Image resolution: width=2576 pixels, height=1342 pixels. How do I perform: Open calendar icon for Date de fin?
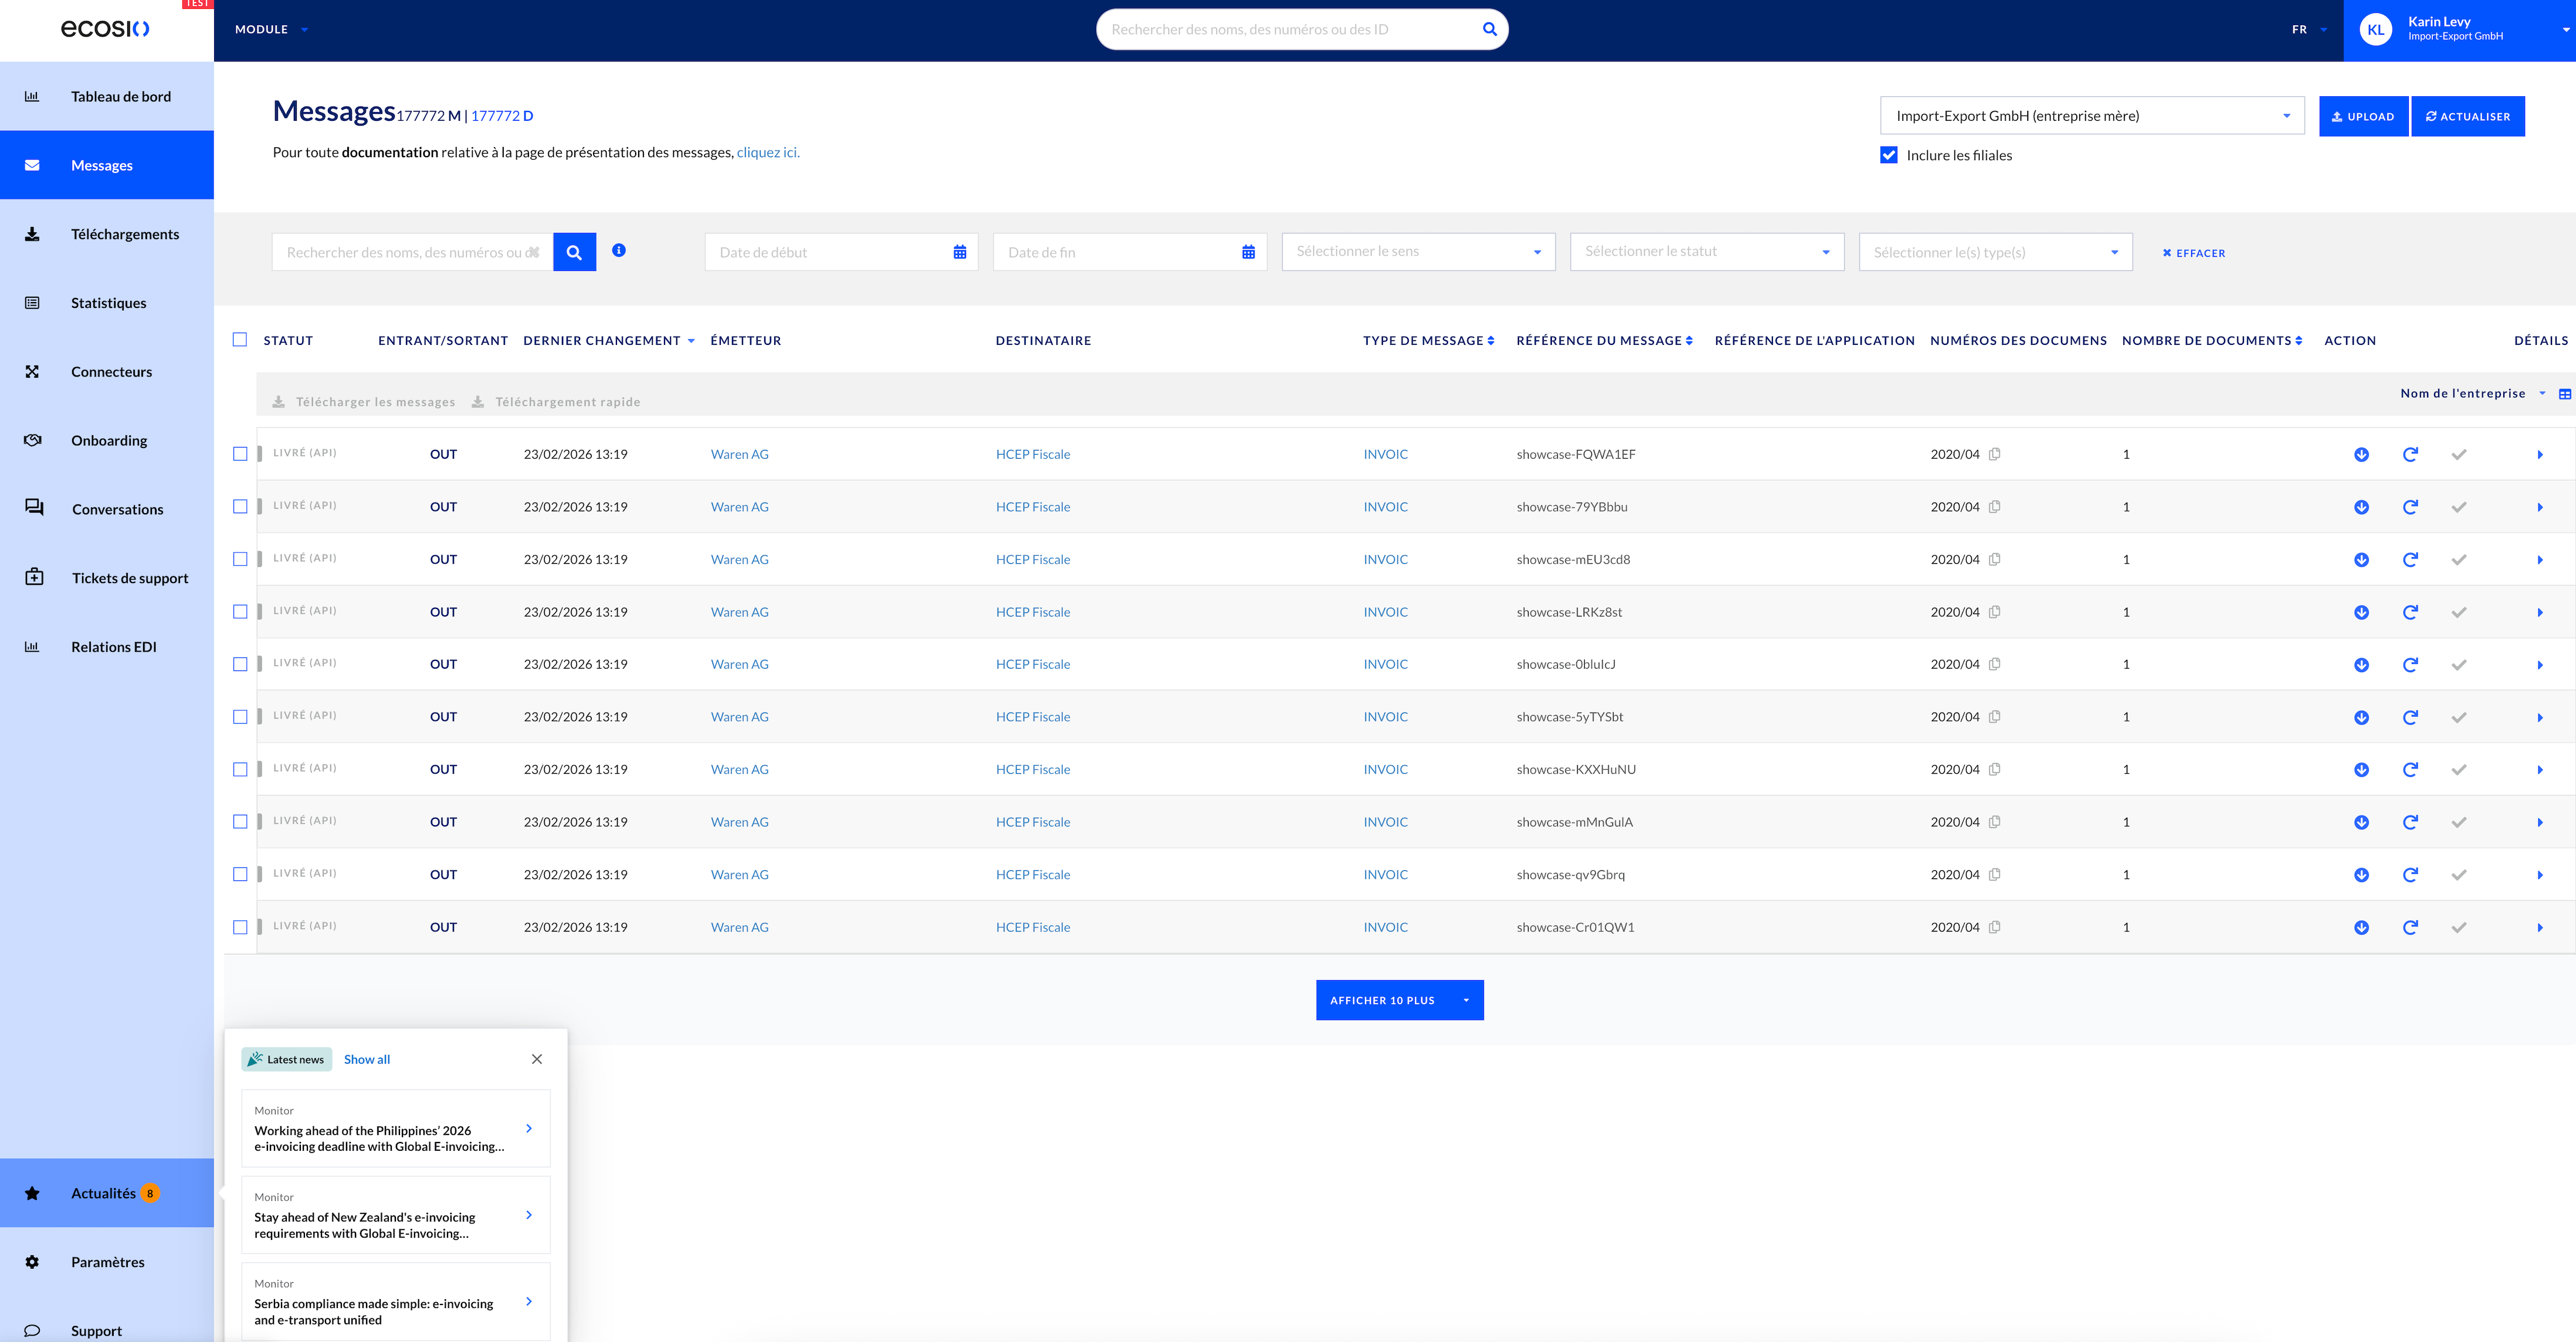pyautogui.click(x=1248, y=252)
